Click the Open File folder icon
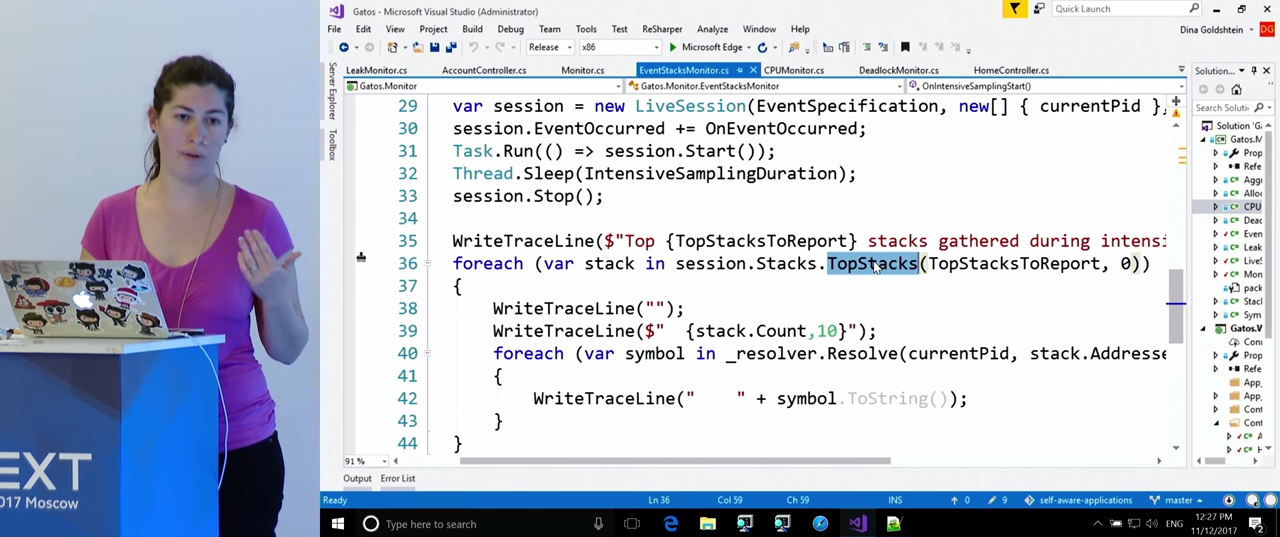This screenshot has height=537, width=1280. click(419, 48)
